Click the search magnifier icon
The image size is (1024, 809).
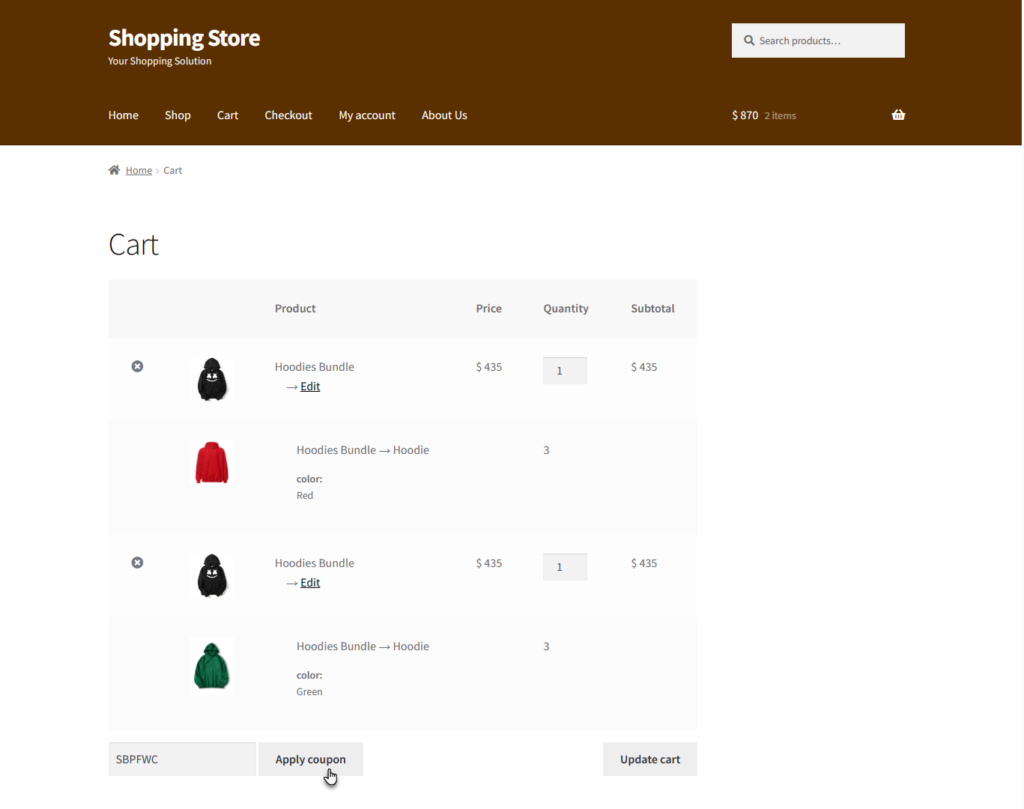click(x=749, y=40)
